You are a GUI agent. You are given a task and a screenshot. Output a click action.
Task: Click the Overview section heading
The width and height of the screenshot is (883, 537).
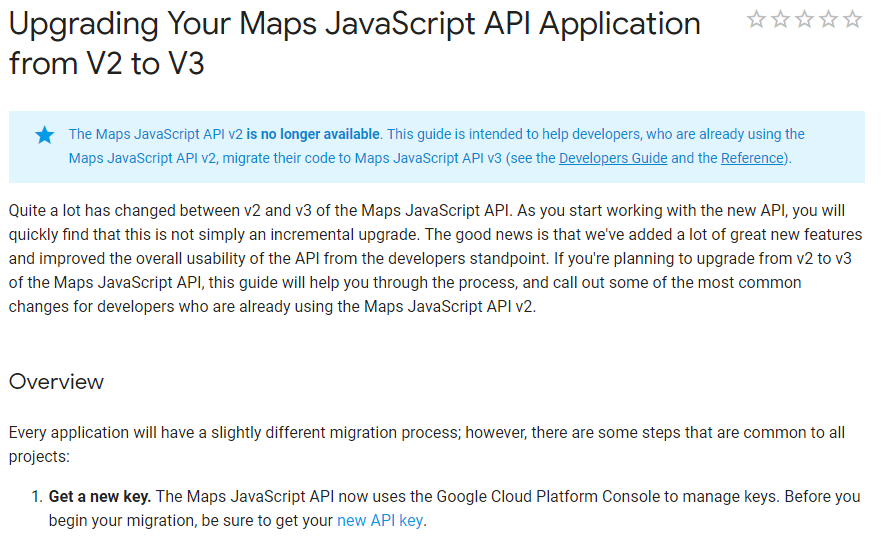[56, 382]
